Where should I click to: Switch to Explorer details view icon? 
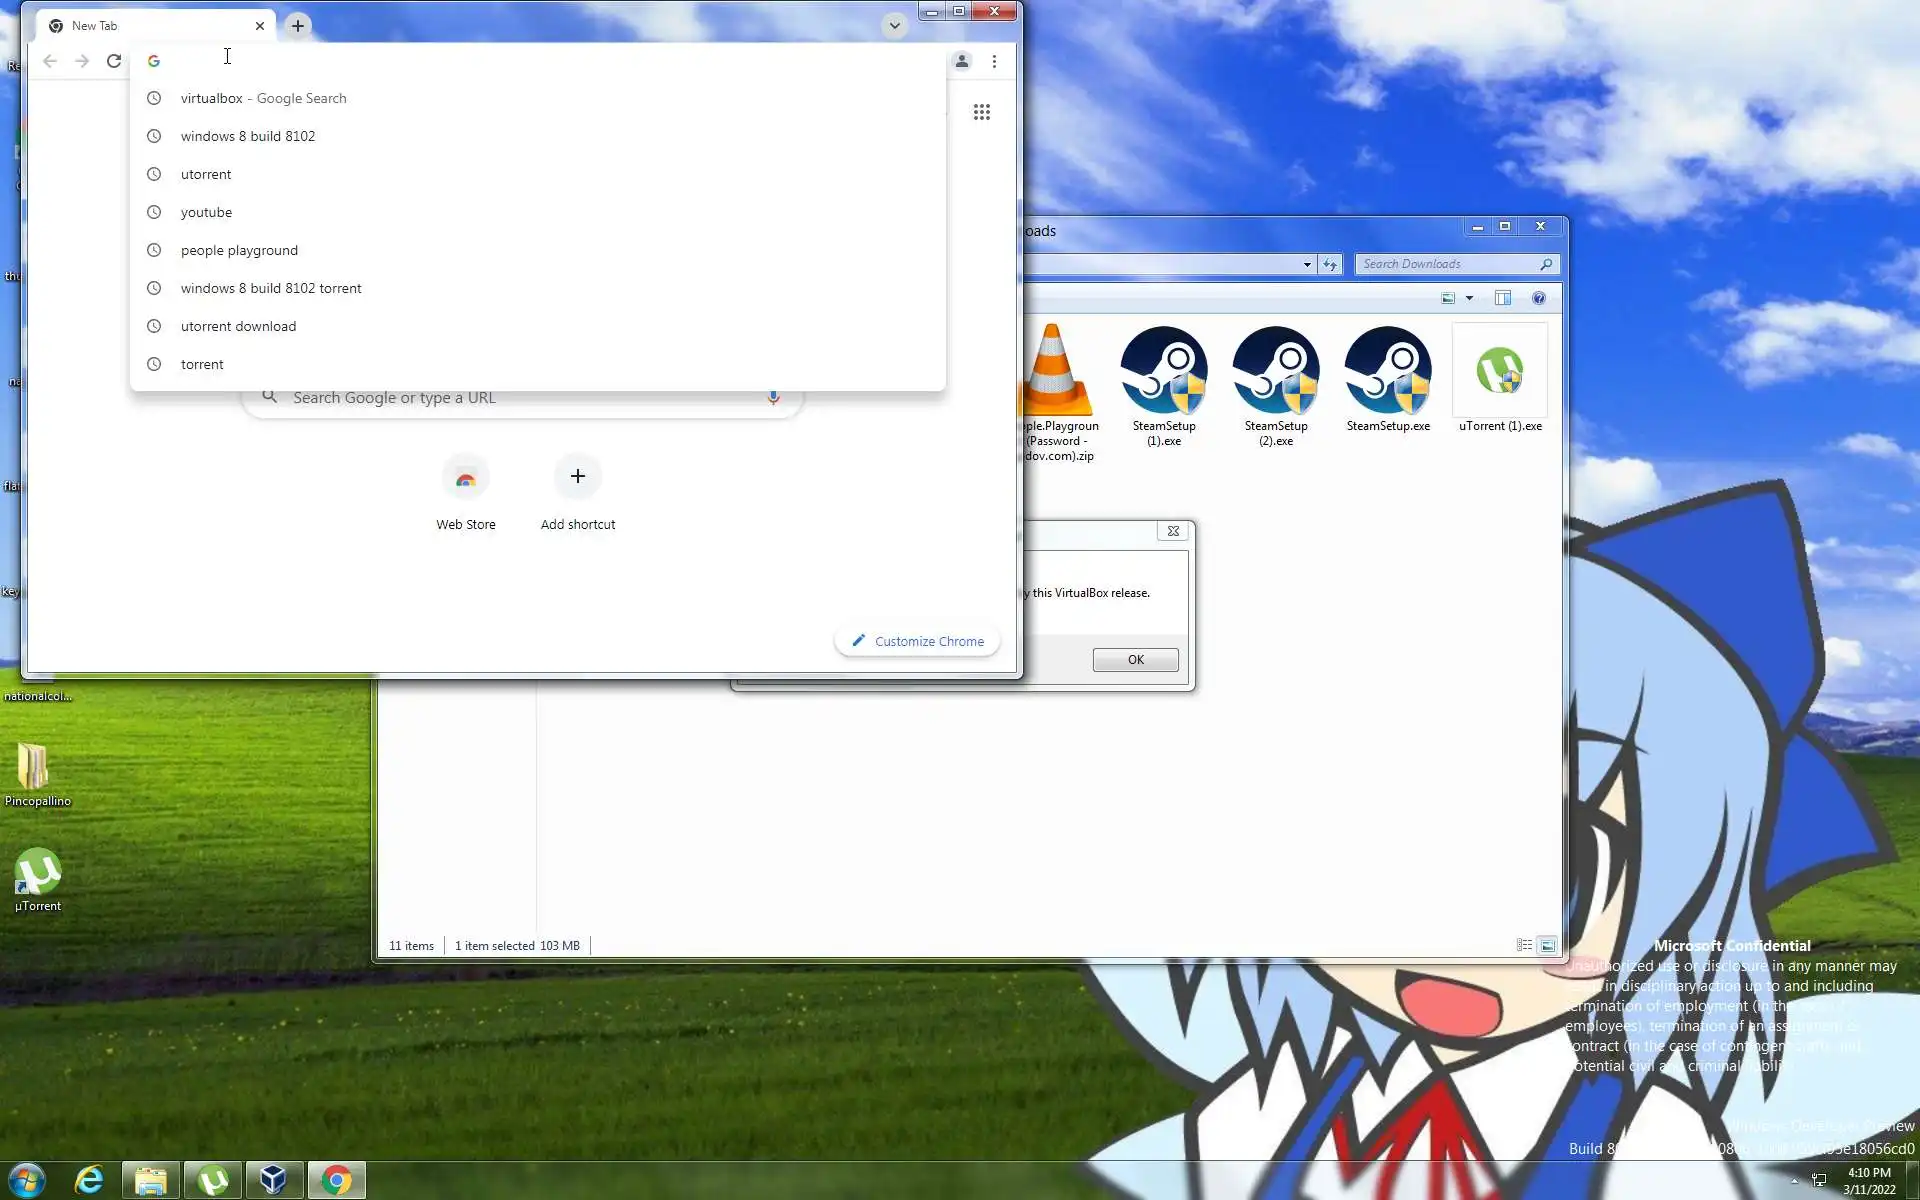point(1524,945)
